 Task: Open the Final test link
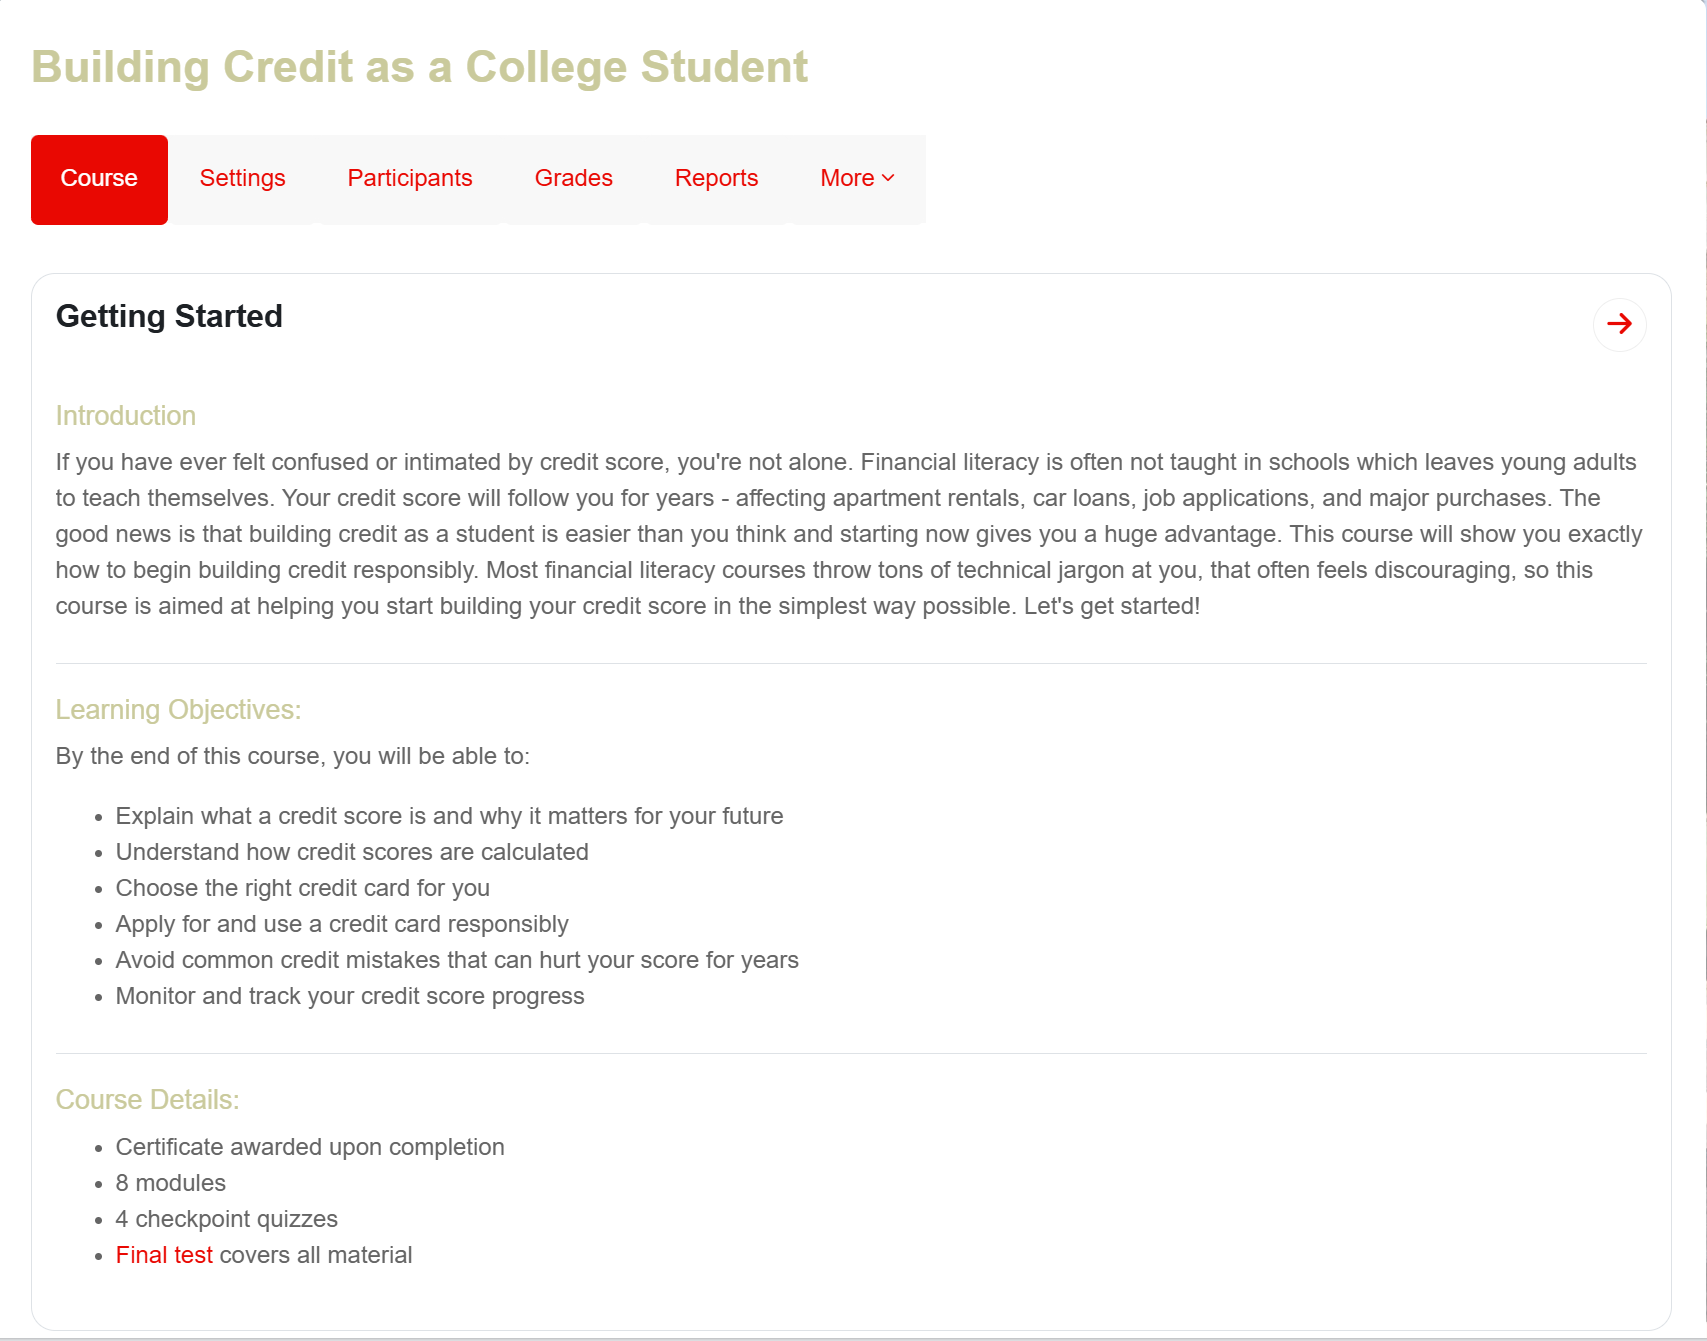coord(164,1255)
